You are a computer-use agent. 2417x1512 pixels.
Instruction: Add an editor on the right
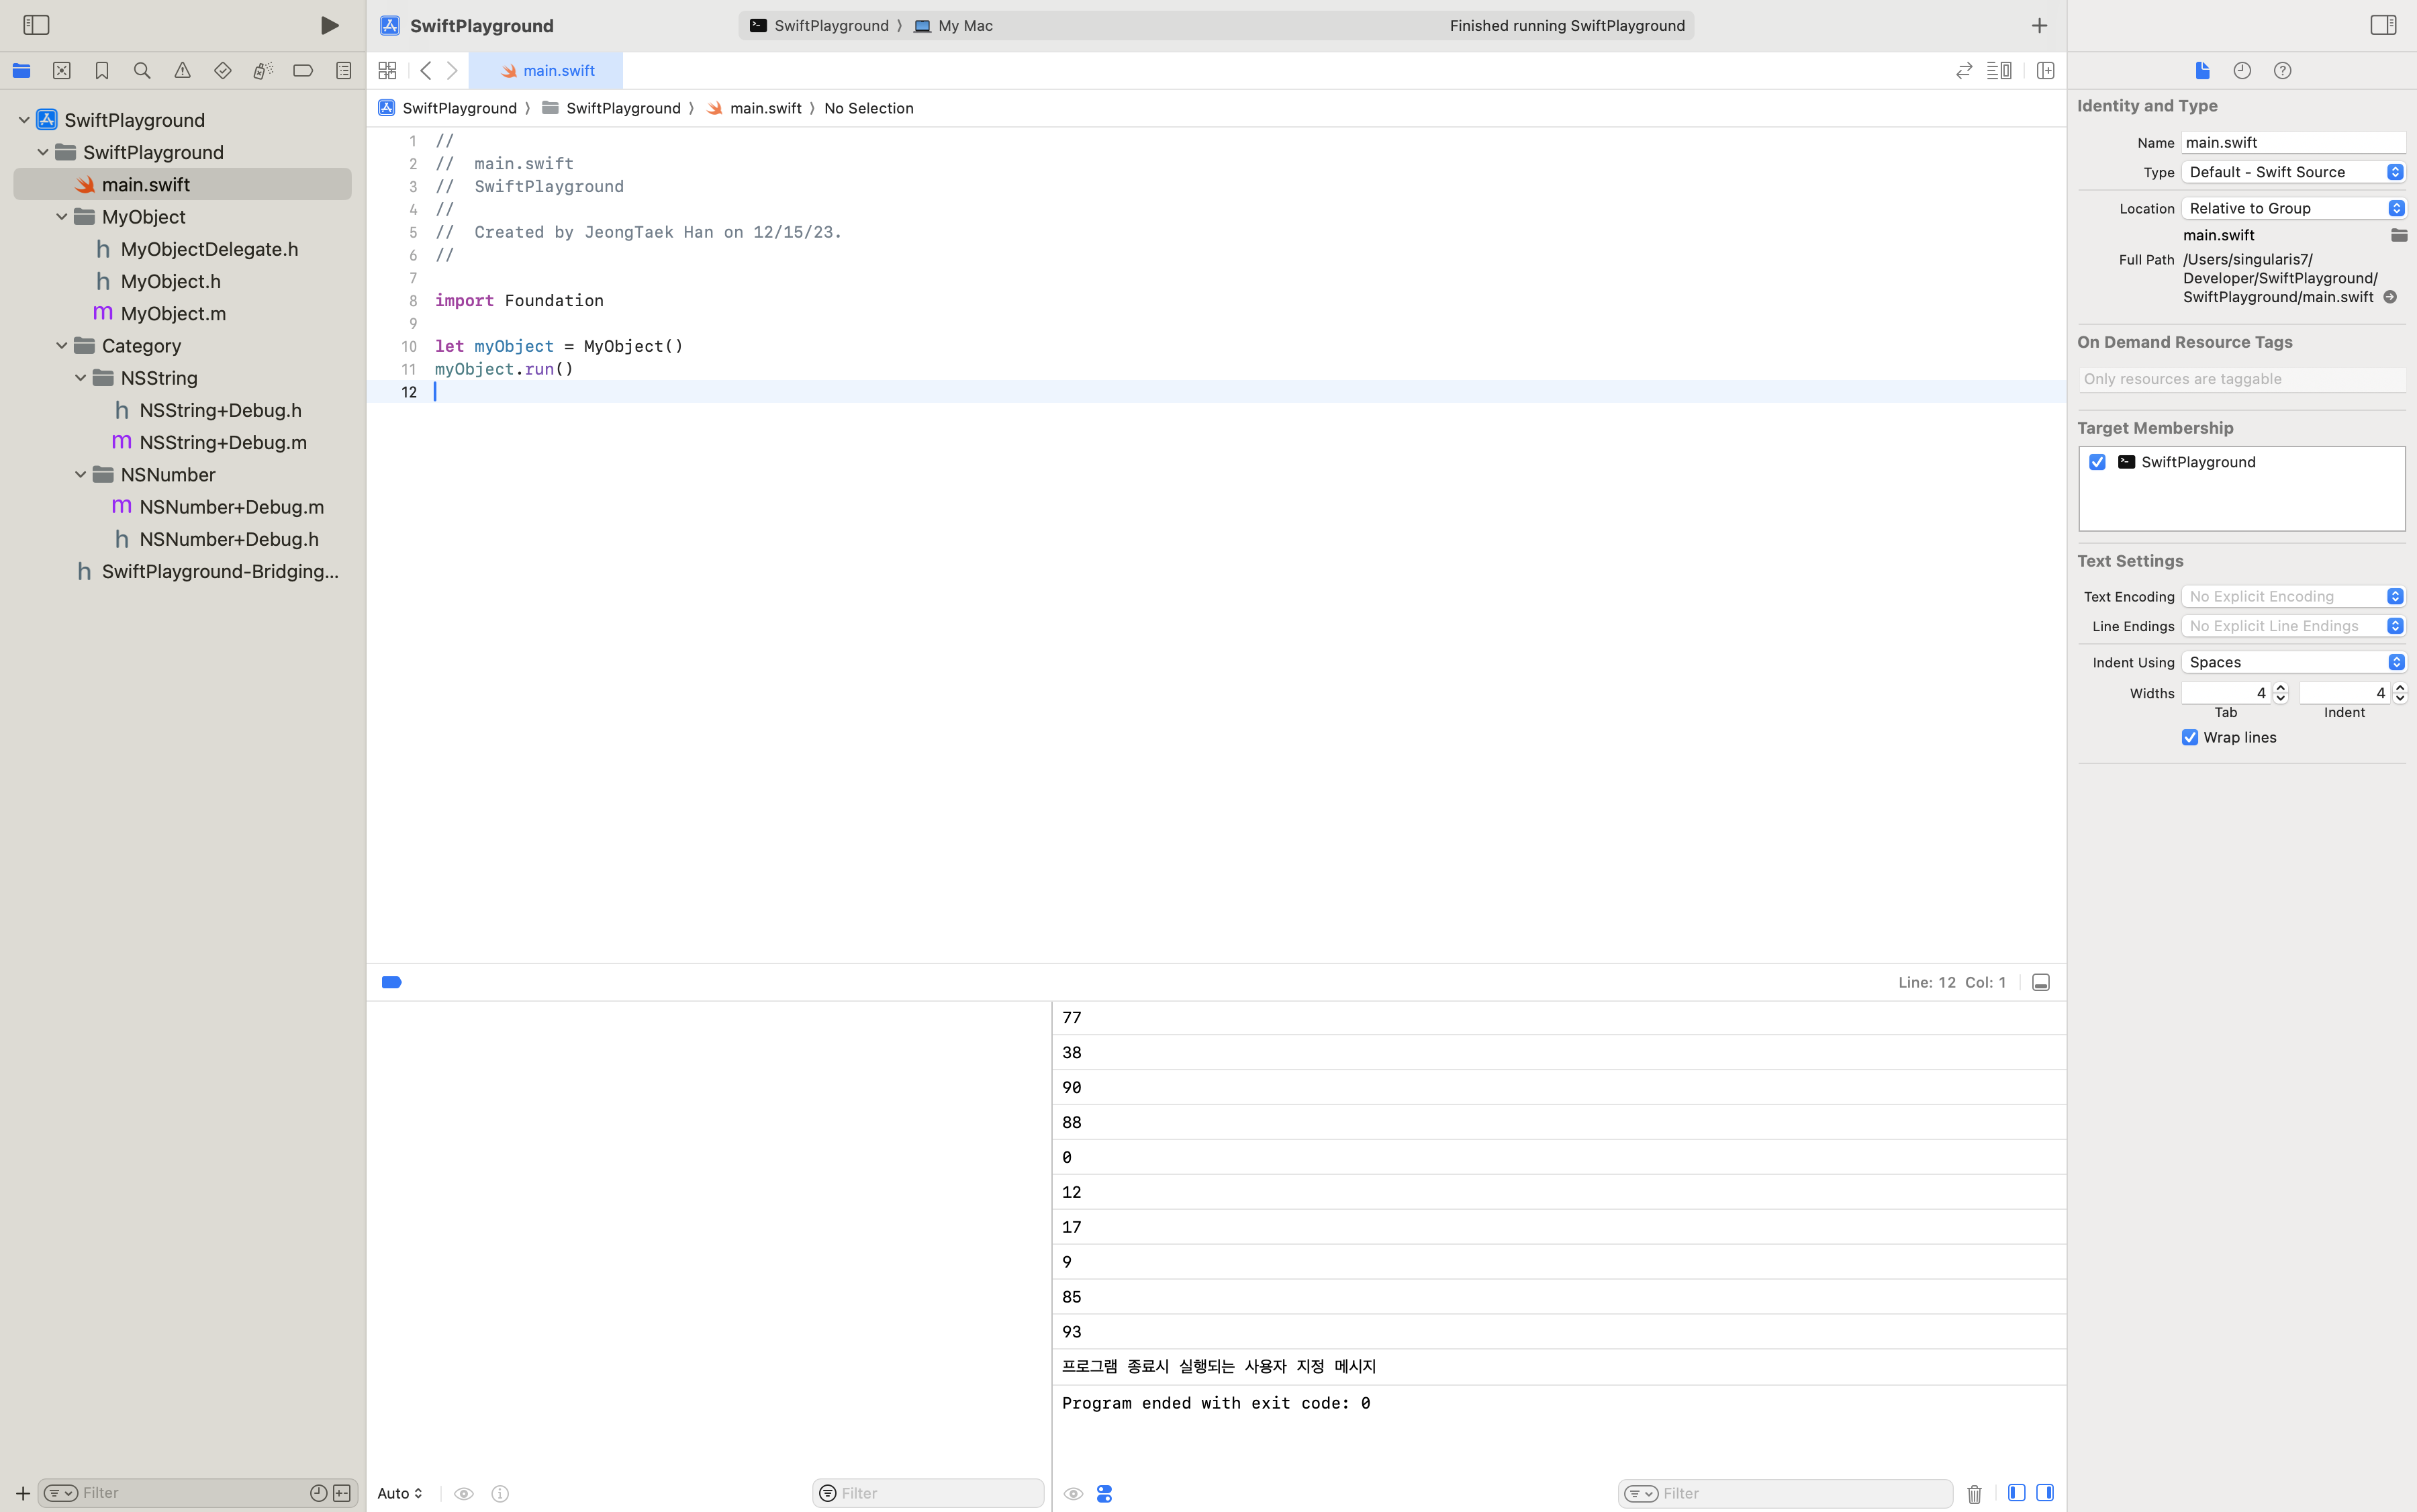2045,70
